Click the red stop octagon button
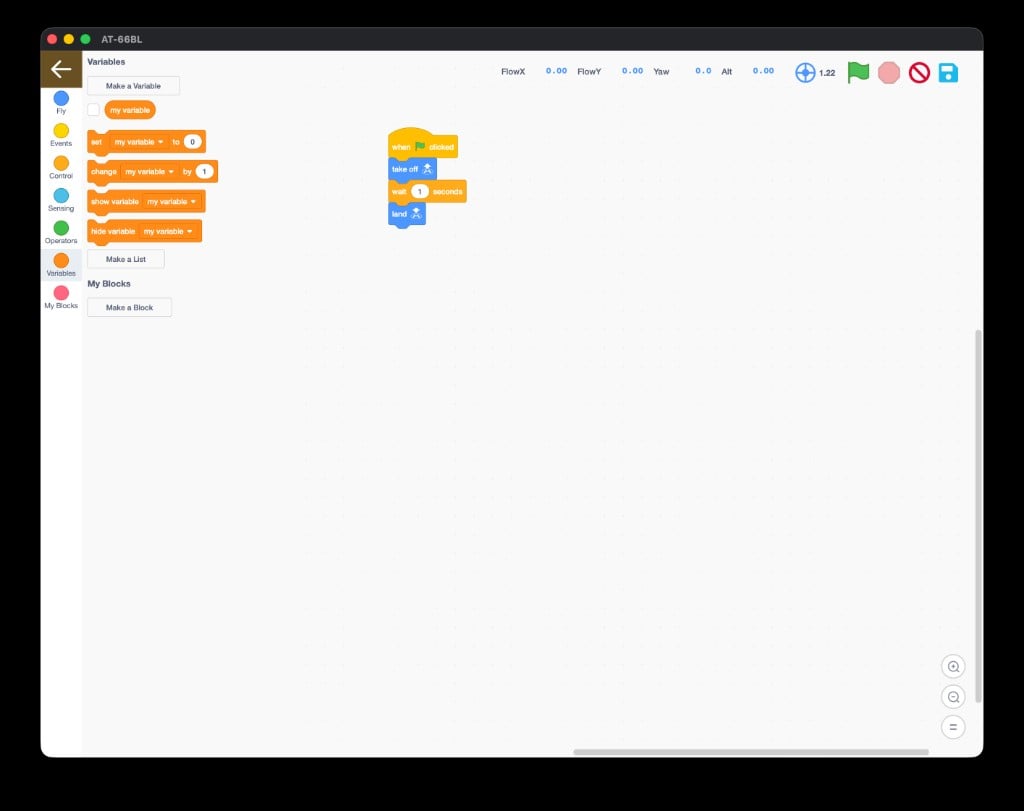 pos(889,72)
